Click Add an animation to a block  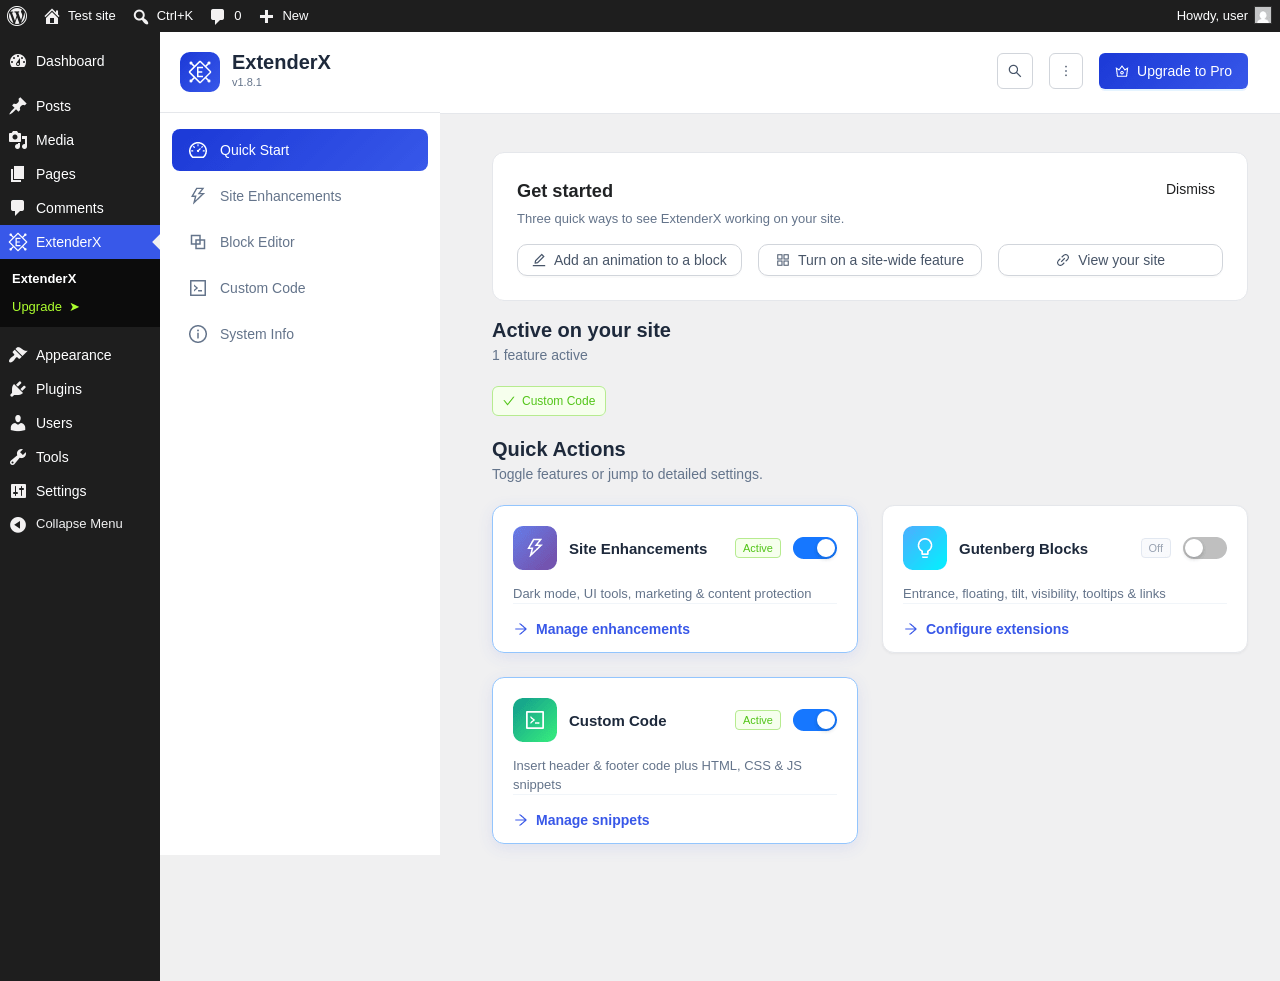pyautogui.click(x=629, y=260)
